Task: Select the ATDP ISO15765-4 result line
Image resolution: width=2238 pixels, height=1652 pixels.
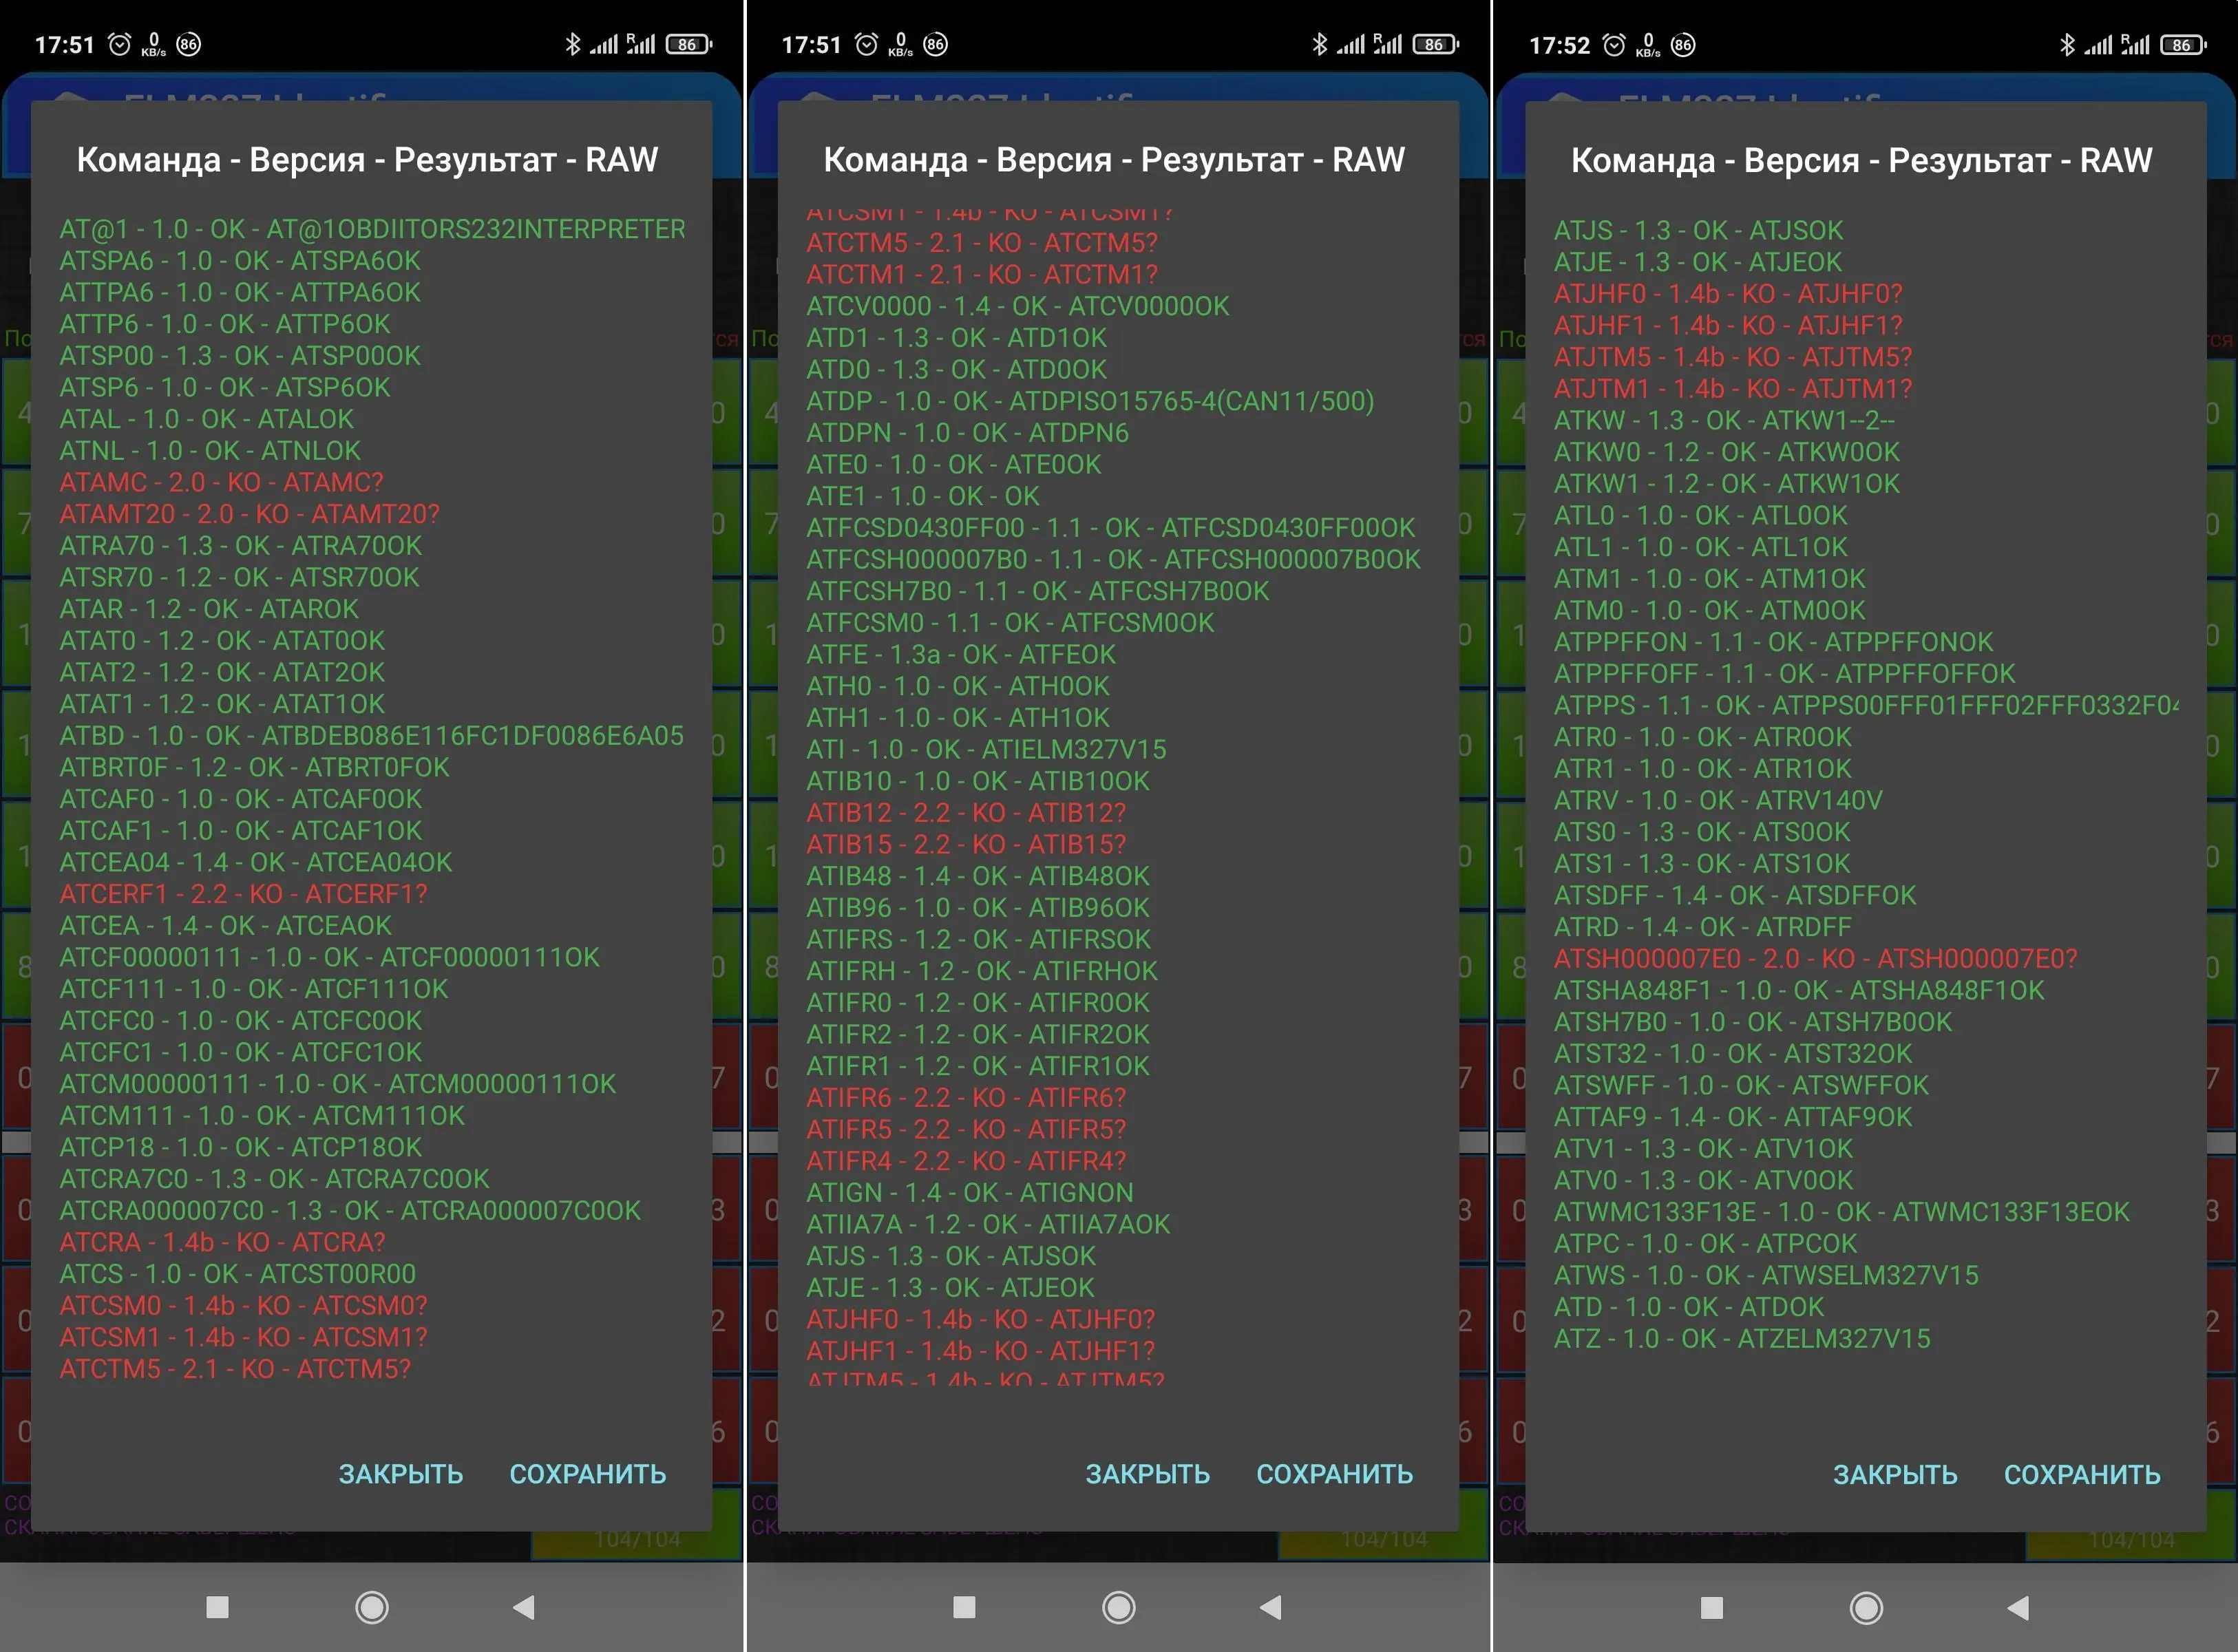Action: [x=1089, y=401]
